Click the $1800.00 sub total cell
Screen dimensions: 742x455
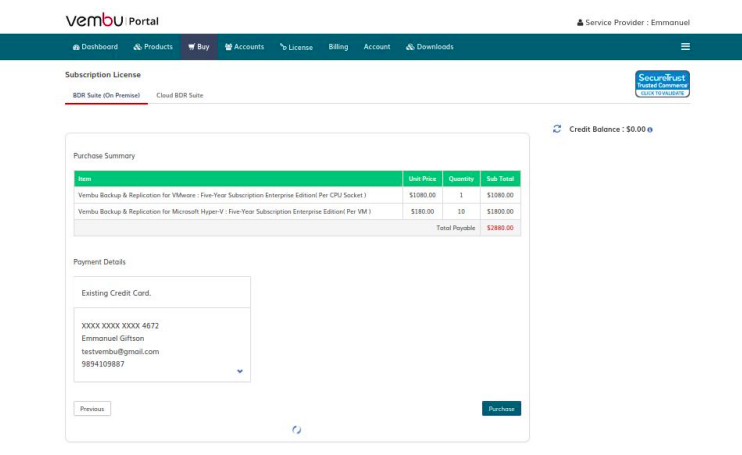point(500,211)
